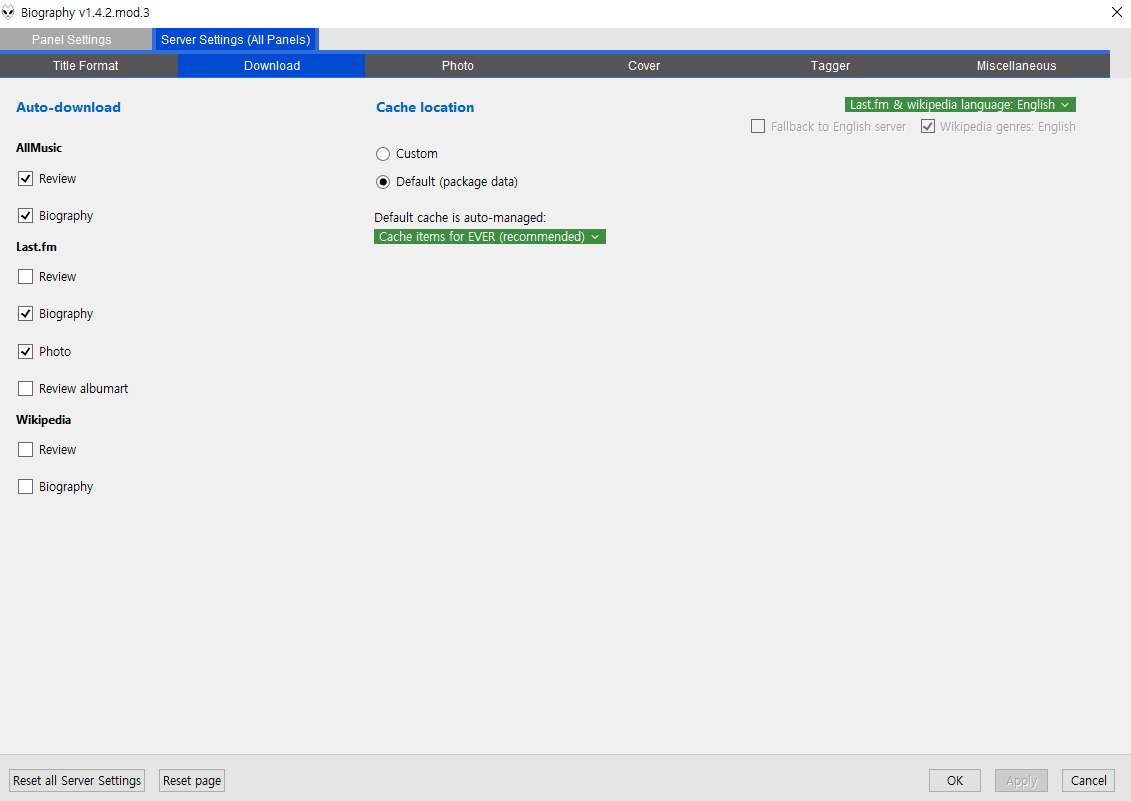1131x801 pixels.
Task: Click the Biography app icon in the title bar
Action: [x=8, y=12]
